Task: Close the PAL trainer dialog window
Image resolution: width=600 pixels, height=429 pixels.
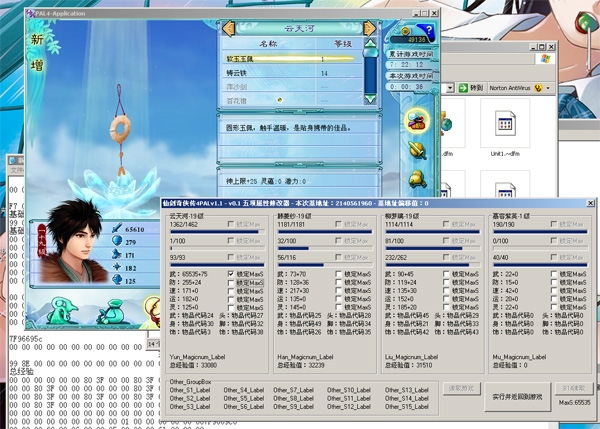Action: tap(590, 203)
